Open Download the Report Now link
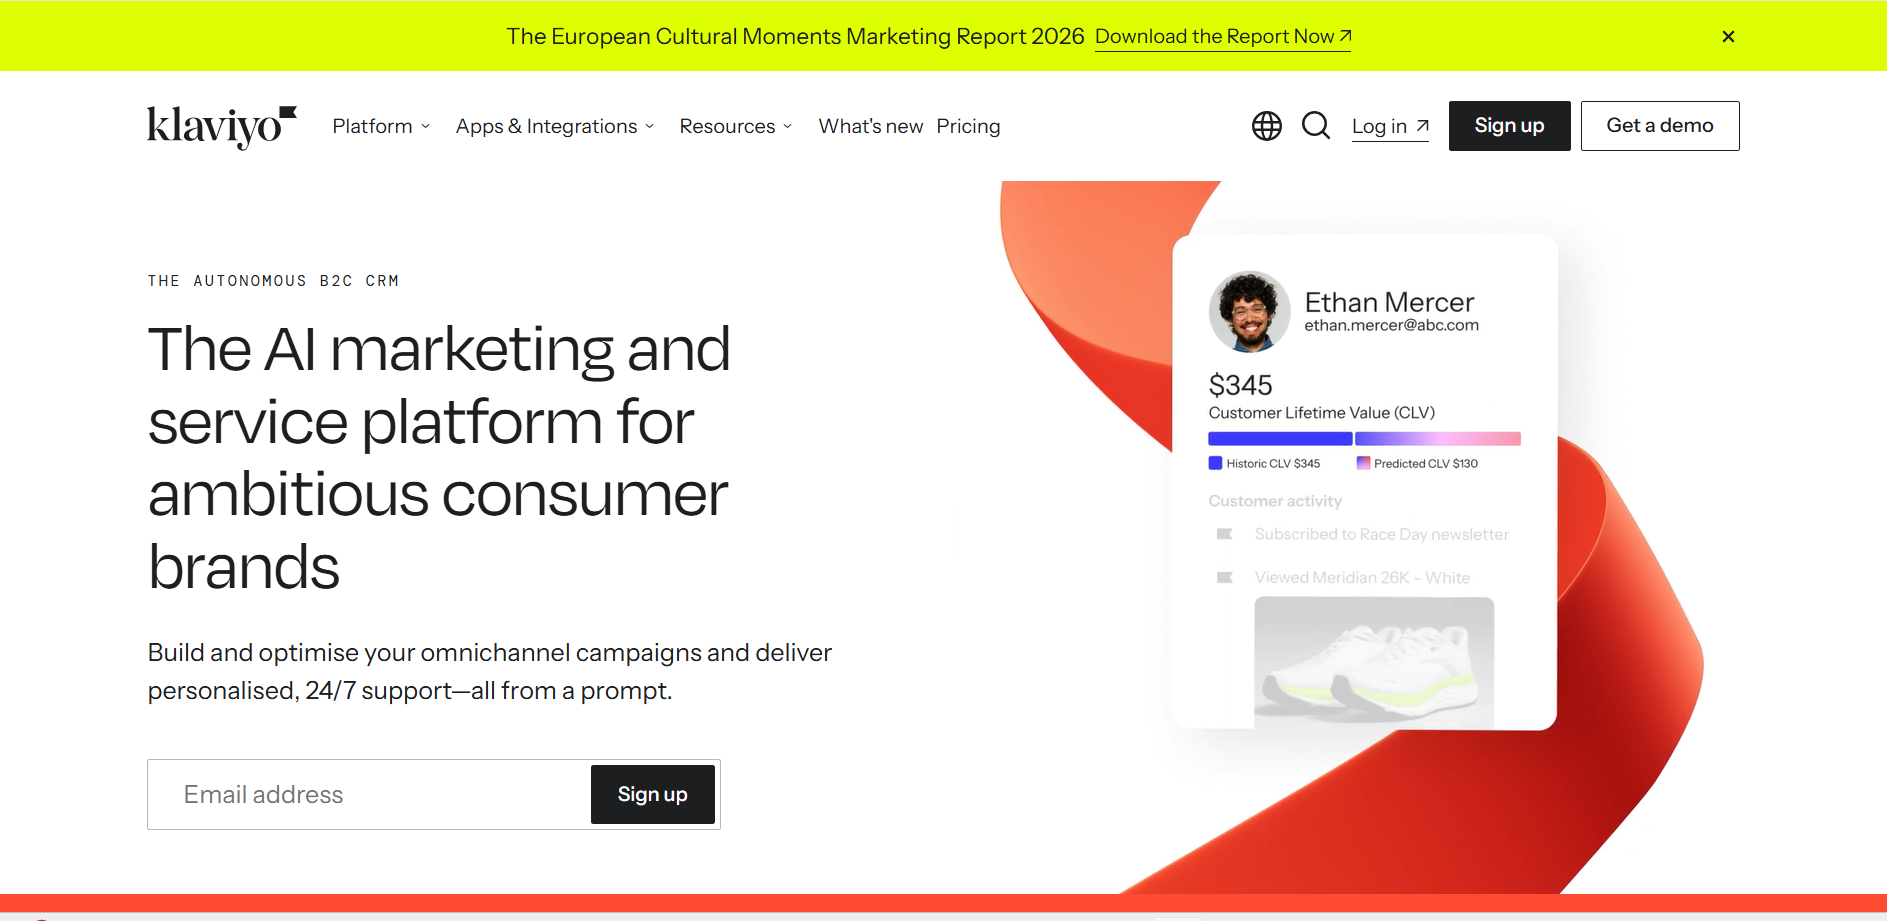This screenshot has width=1887, height=921. [x=1223, y=37]
